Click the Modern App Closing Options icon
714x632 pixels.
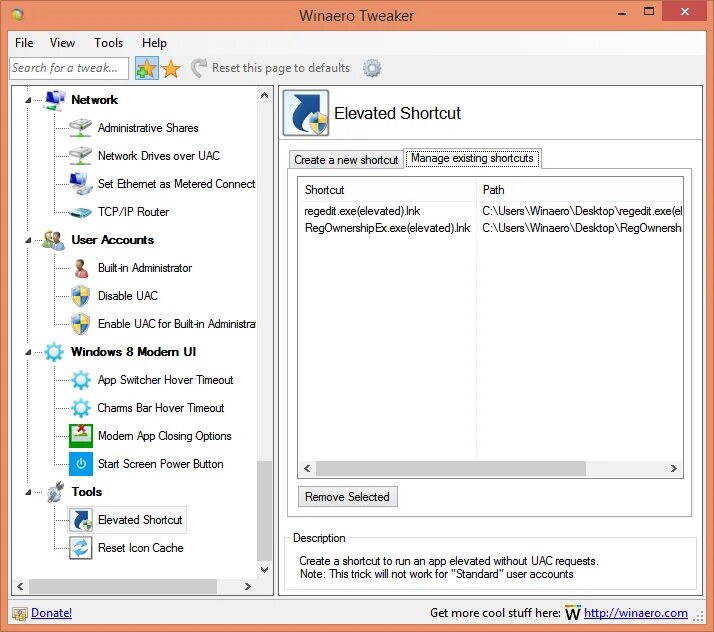click(81, 436)
